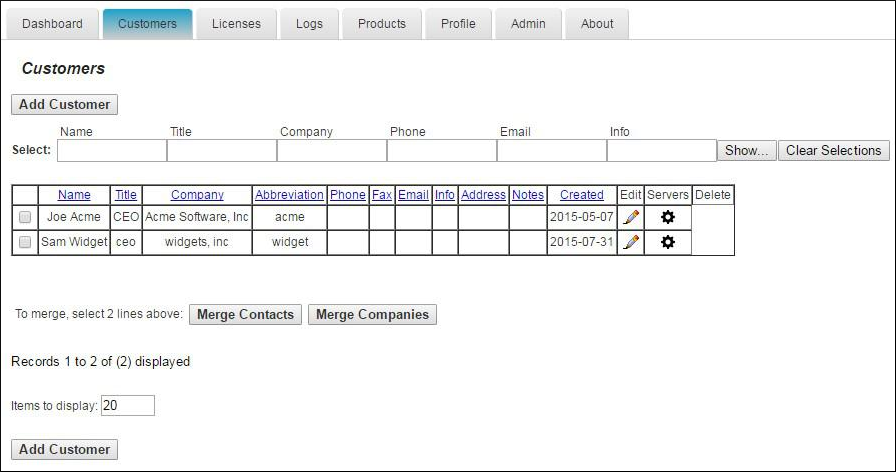Open servers gear for Sam Widget
The height and width of the screenshot is (472, 896).
point(668,242)
